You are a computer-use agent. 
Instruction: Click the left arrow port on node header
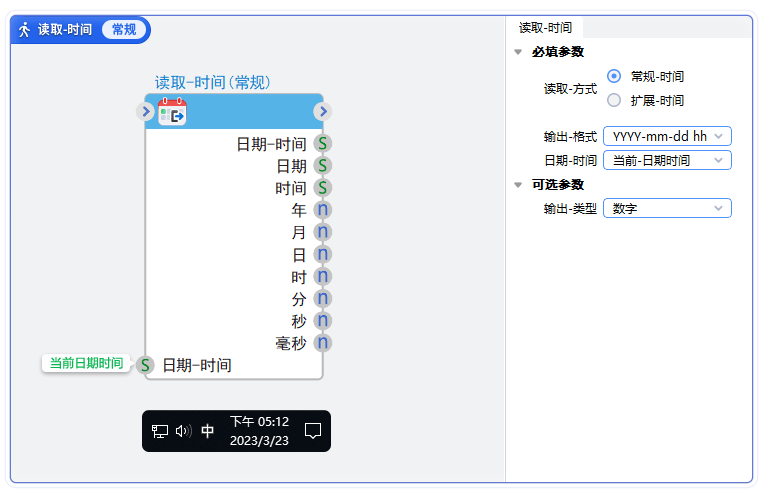pyautogui.click(x=145, y=112)
